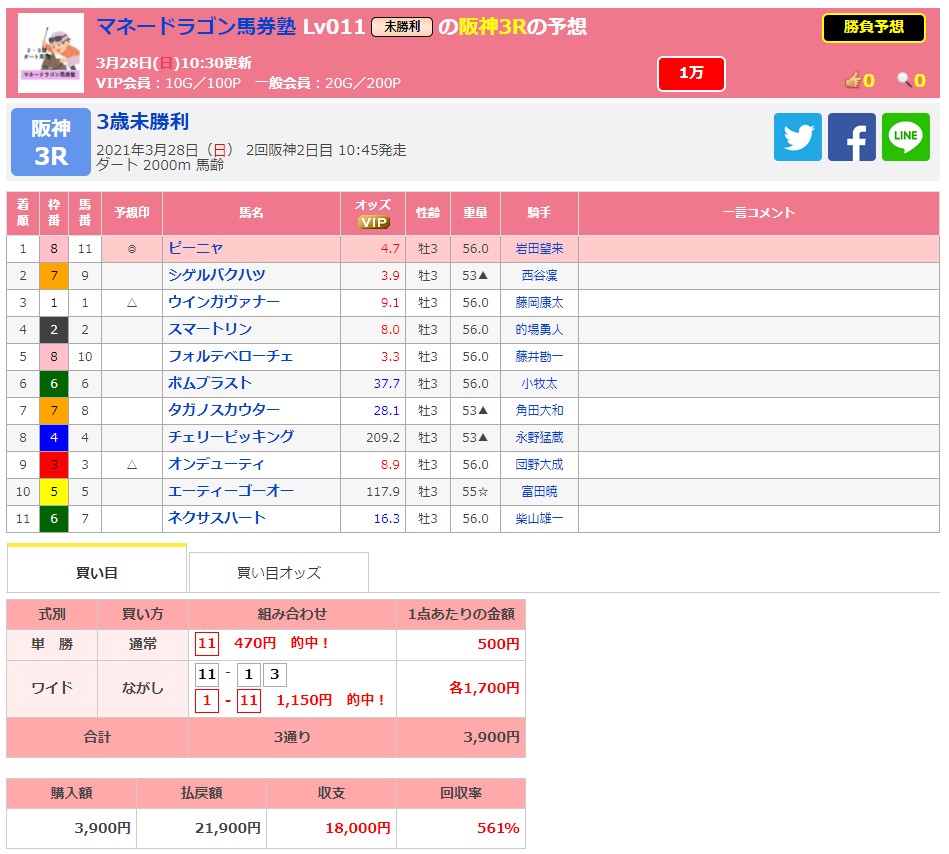Click the 未勝利 rank label
949x854 pixels.
click(401, 28)
